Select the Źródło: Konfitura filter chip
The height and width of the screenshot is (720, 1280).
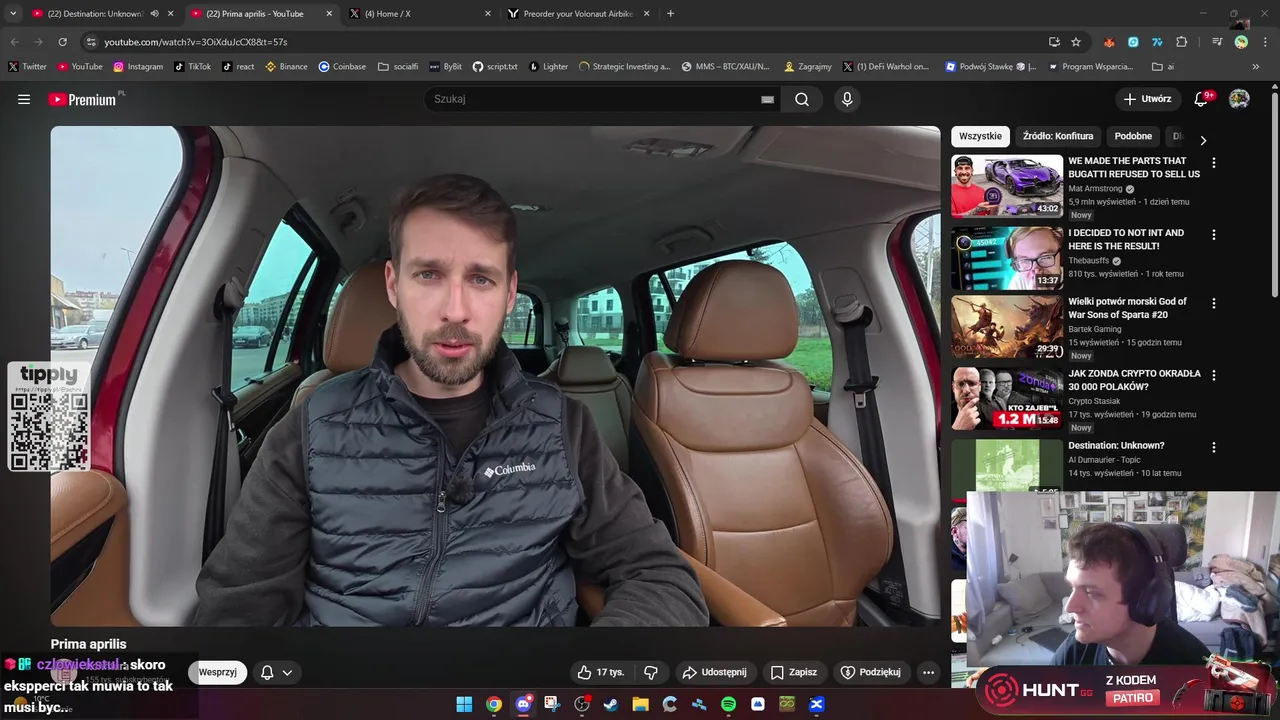coord(1058,136)
